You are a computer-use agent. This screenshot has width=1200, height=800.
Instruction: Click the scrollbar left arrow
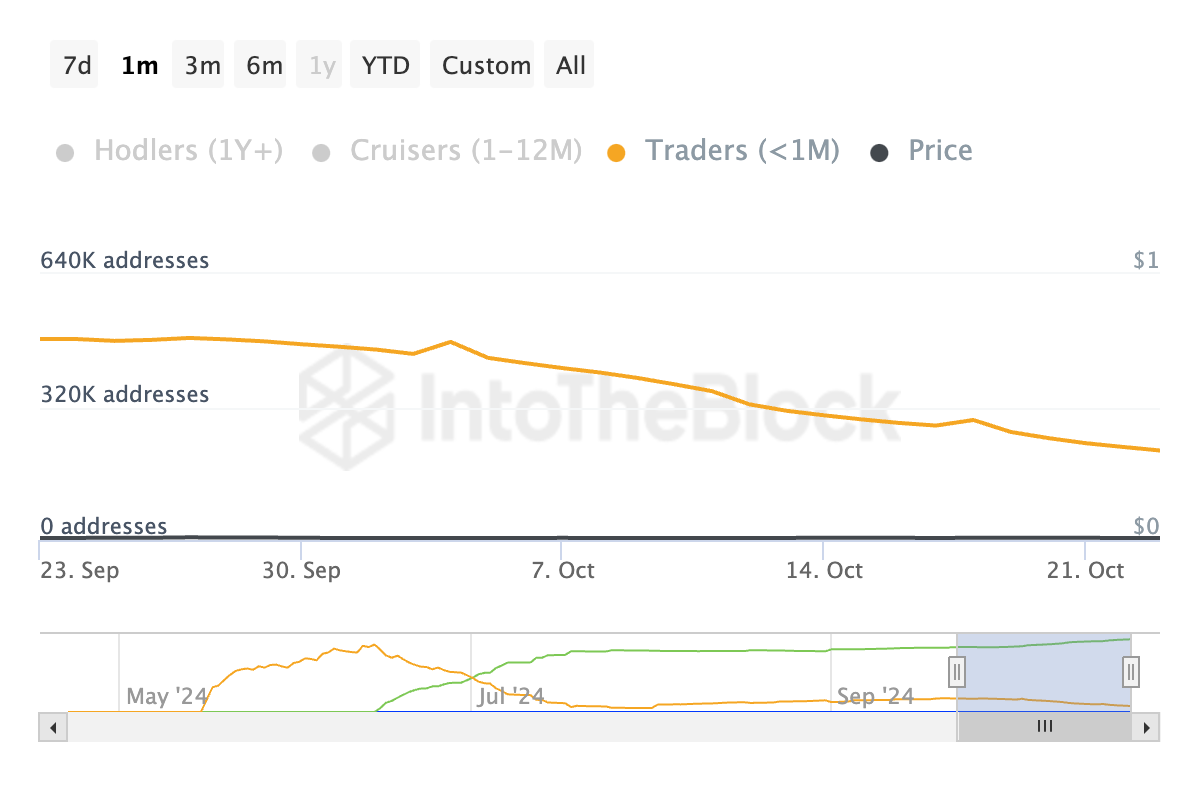pyautogui.click(x=53, y=727)
